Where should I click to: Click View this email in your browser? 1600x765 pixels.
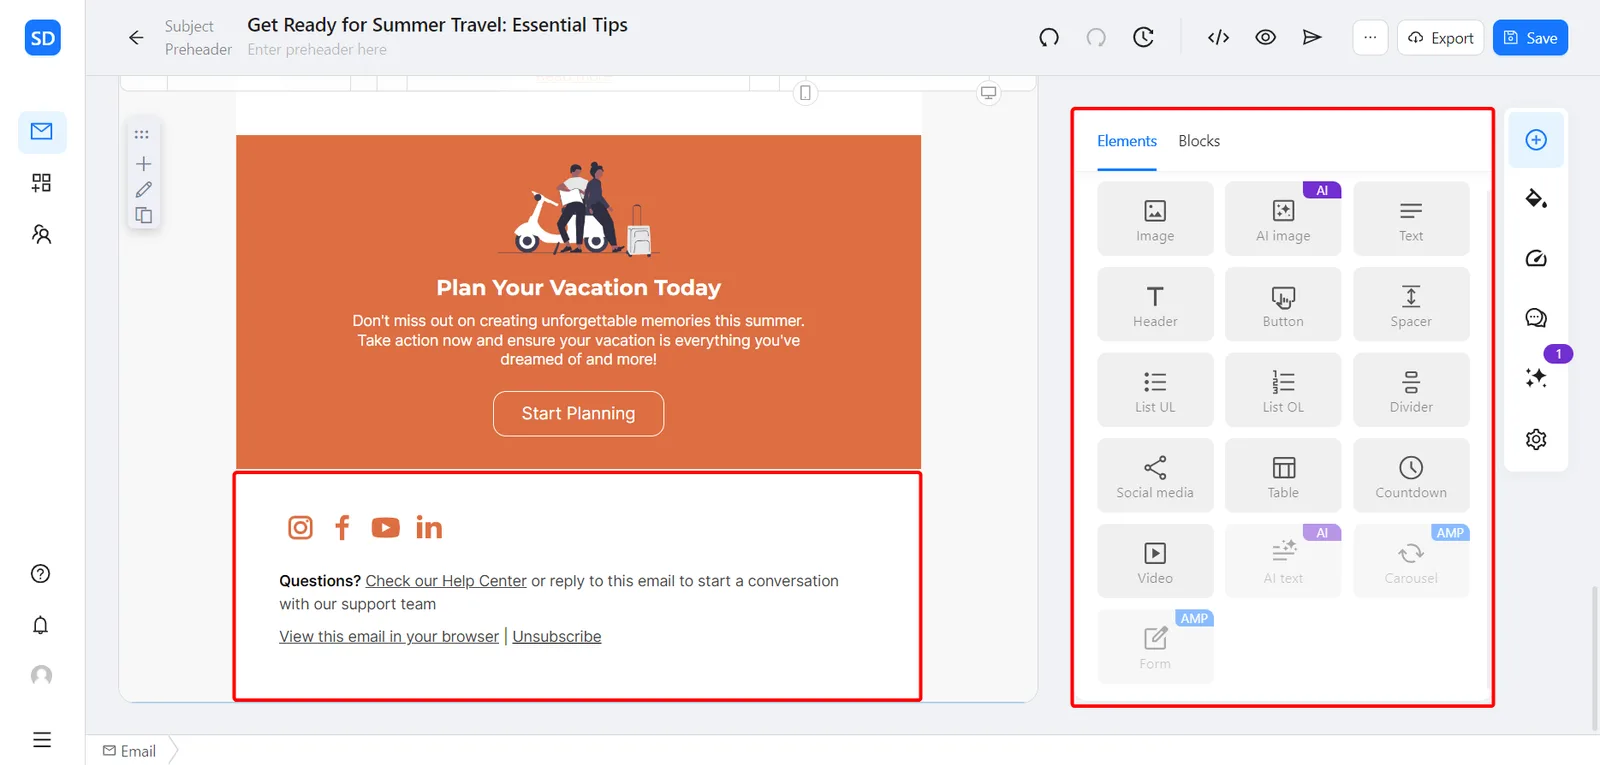click(x=389, y=637)
